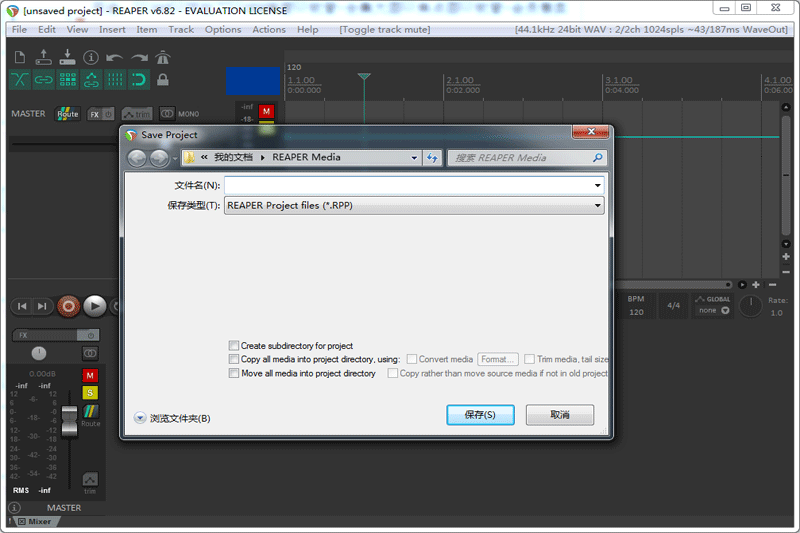Toggle the snap magnet icon
The height and width of the screenshot is (533, 800).
[139, 79]
